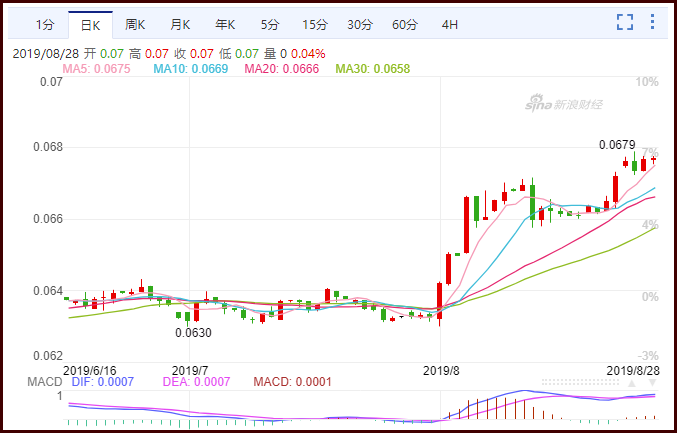Click the MA5 indicator label
677x433 pixels.
pos(96,69)
